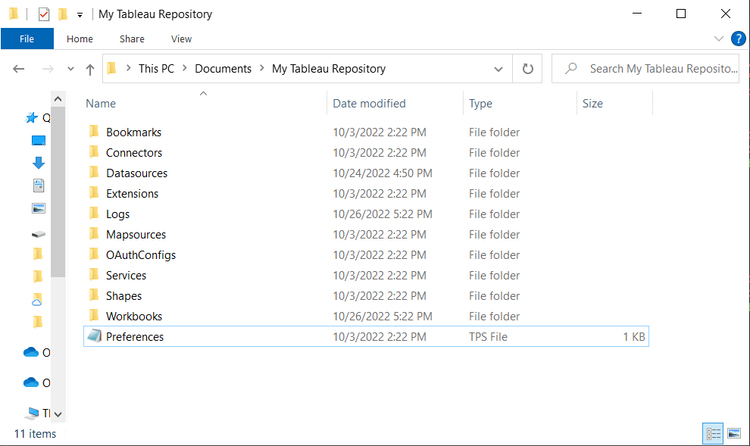The width and height of the screenshot is (750, 446).
Task: Select the Mapsources folder icon
Action: (94, 234)
